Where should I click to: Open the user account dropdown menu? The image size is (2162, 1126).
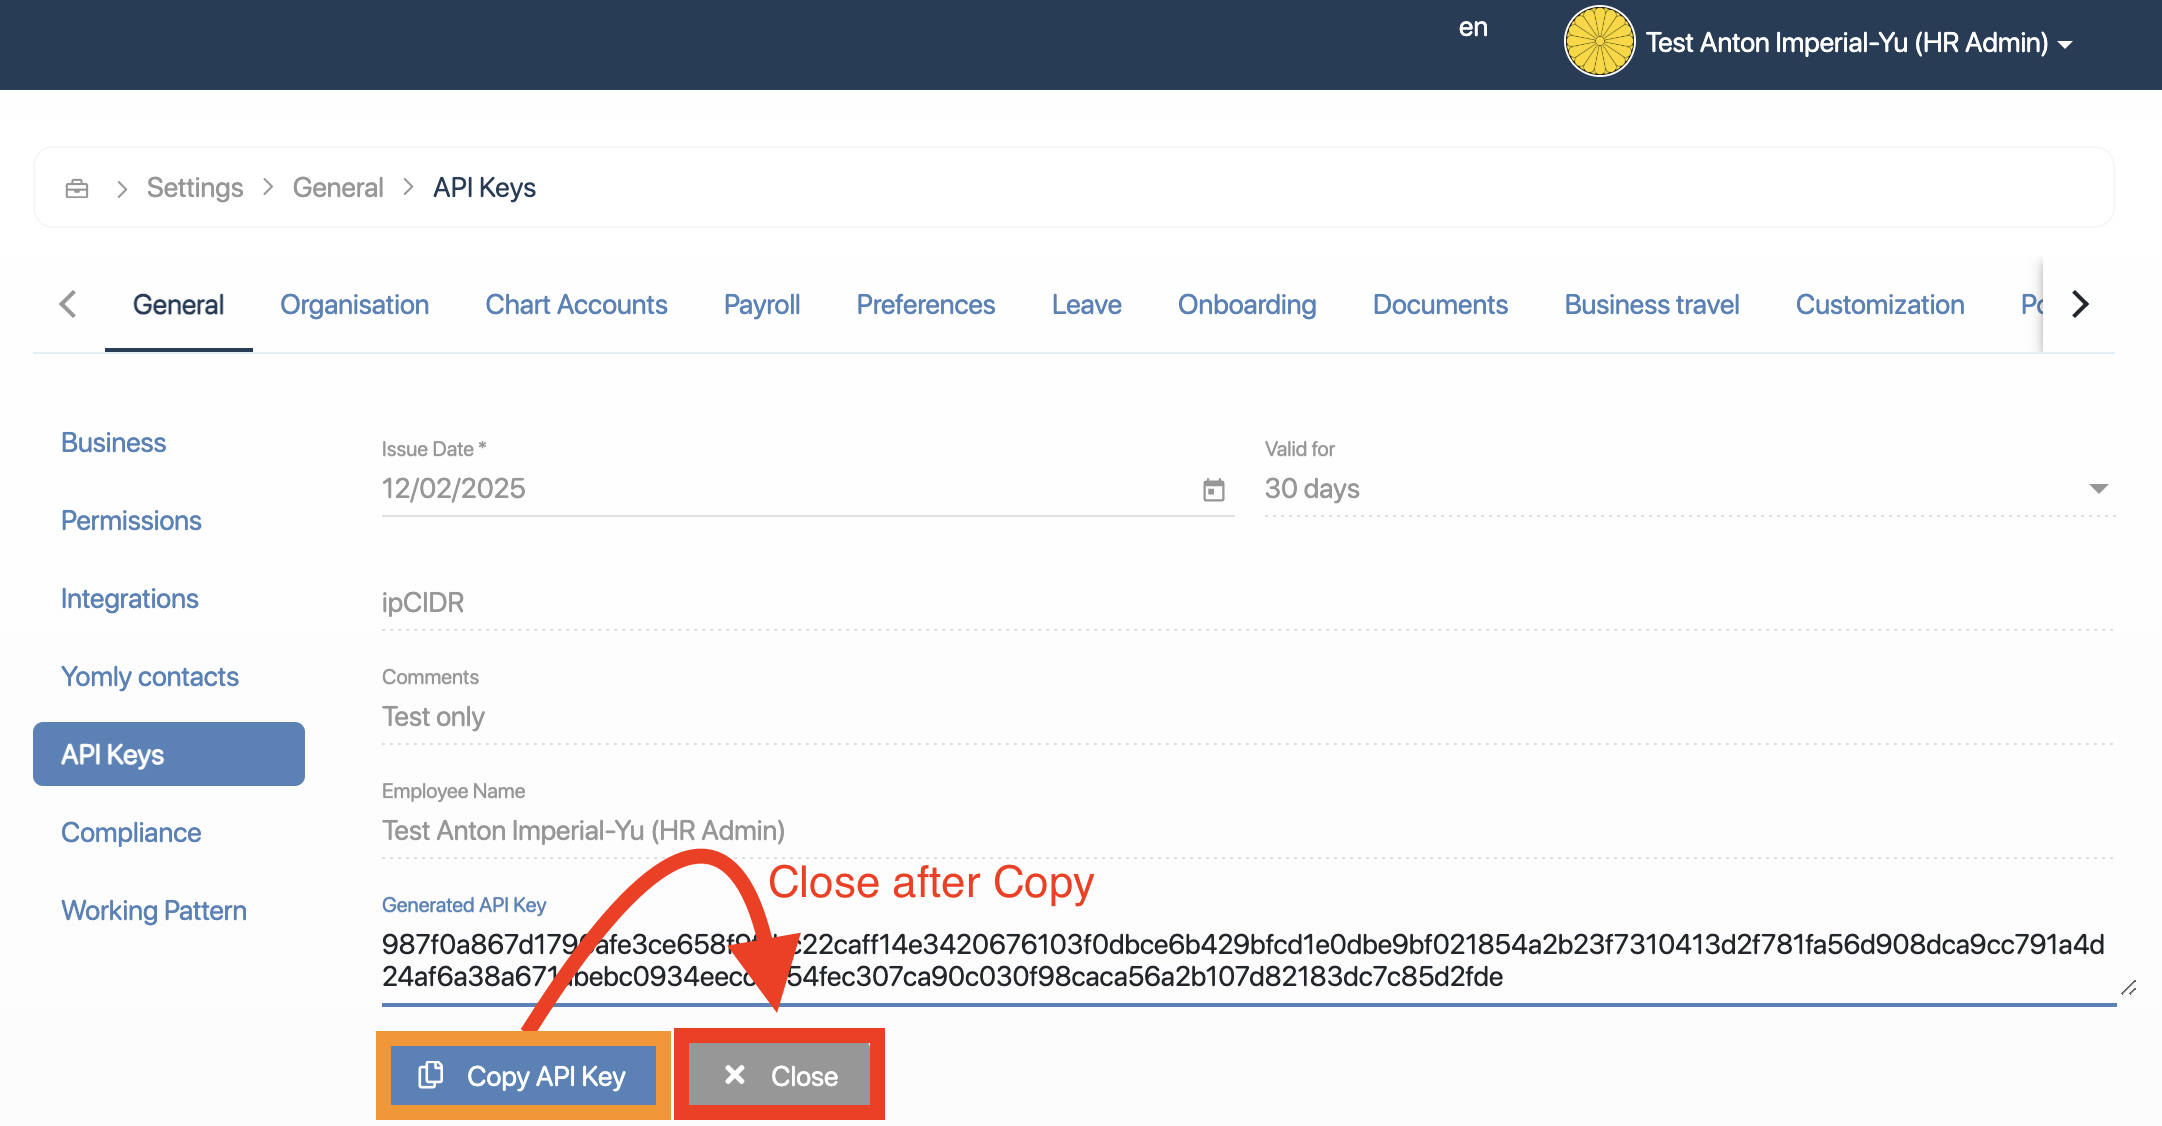[2064, 44]
